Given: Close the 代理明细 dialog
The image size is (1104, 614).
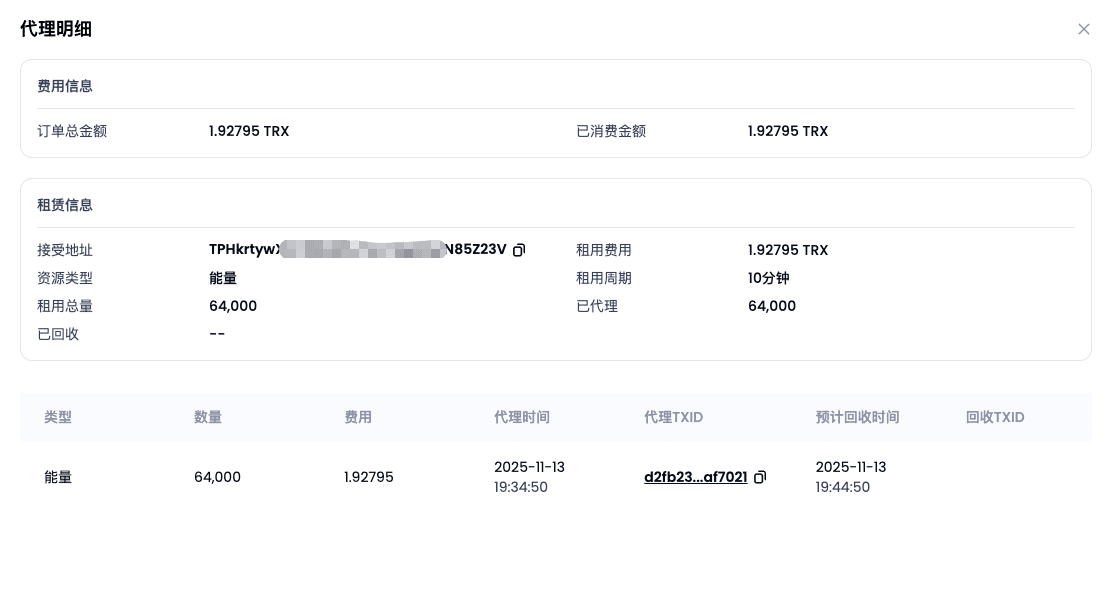Looking at the screenshot, I should coord(1083,29).
